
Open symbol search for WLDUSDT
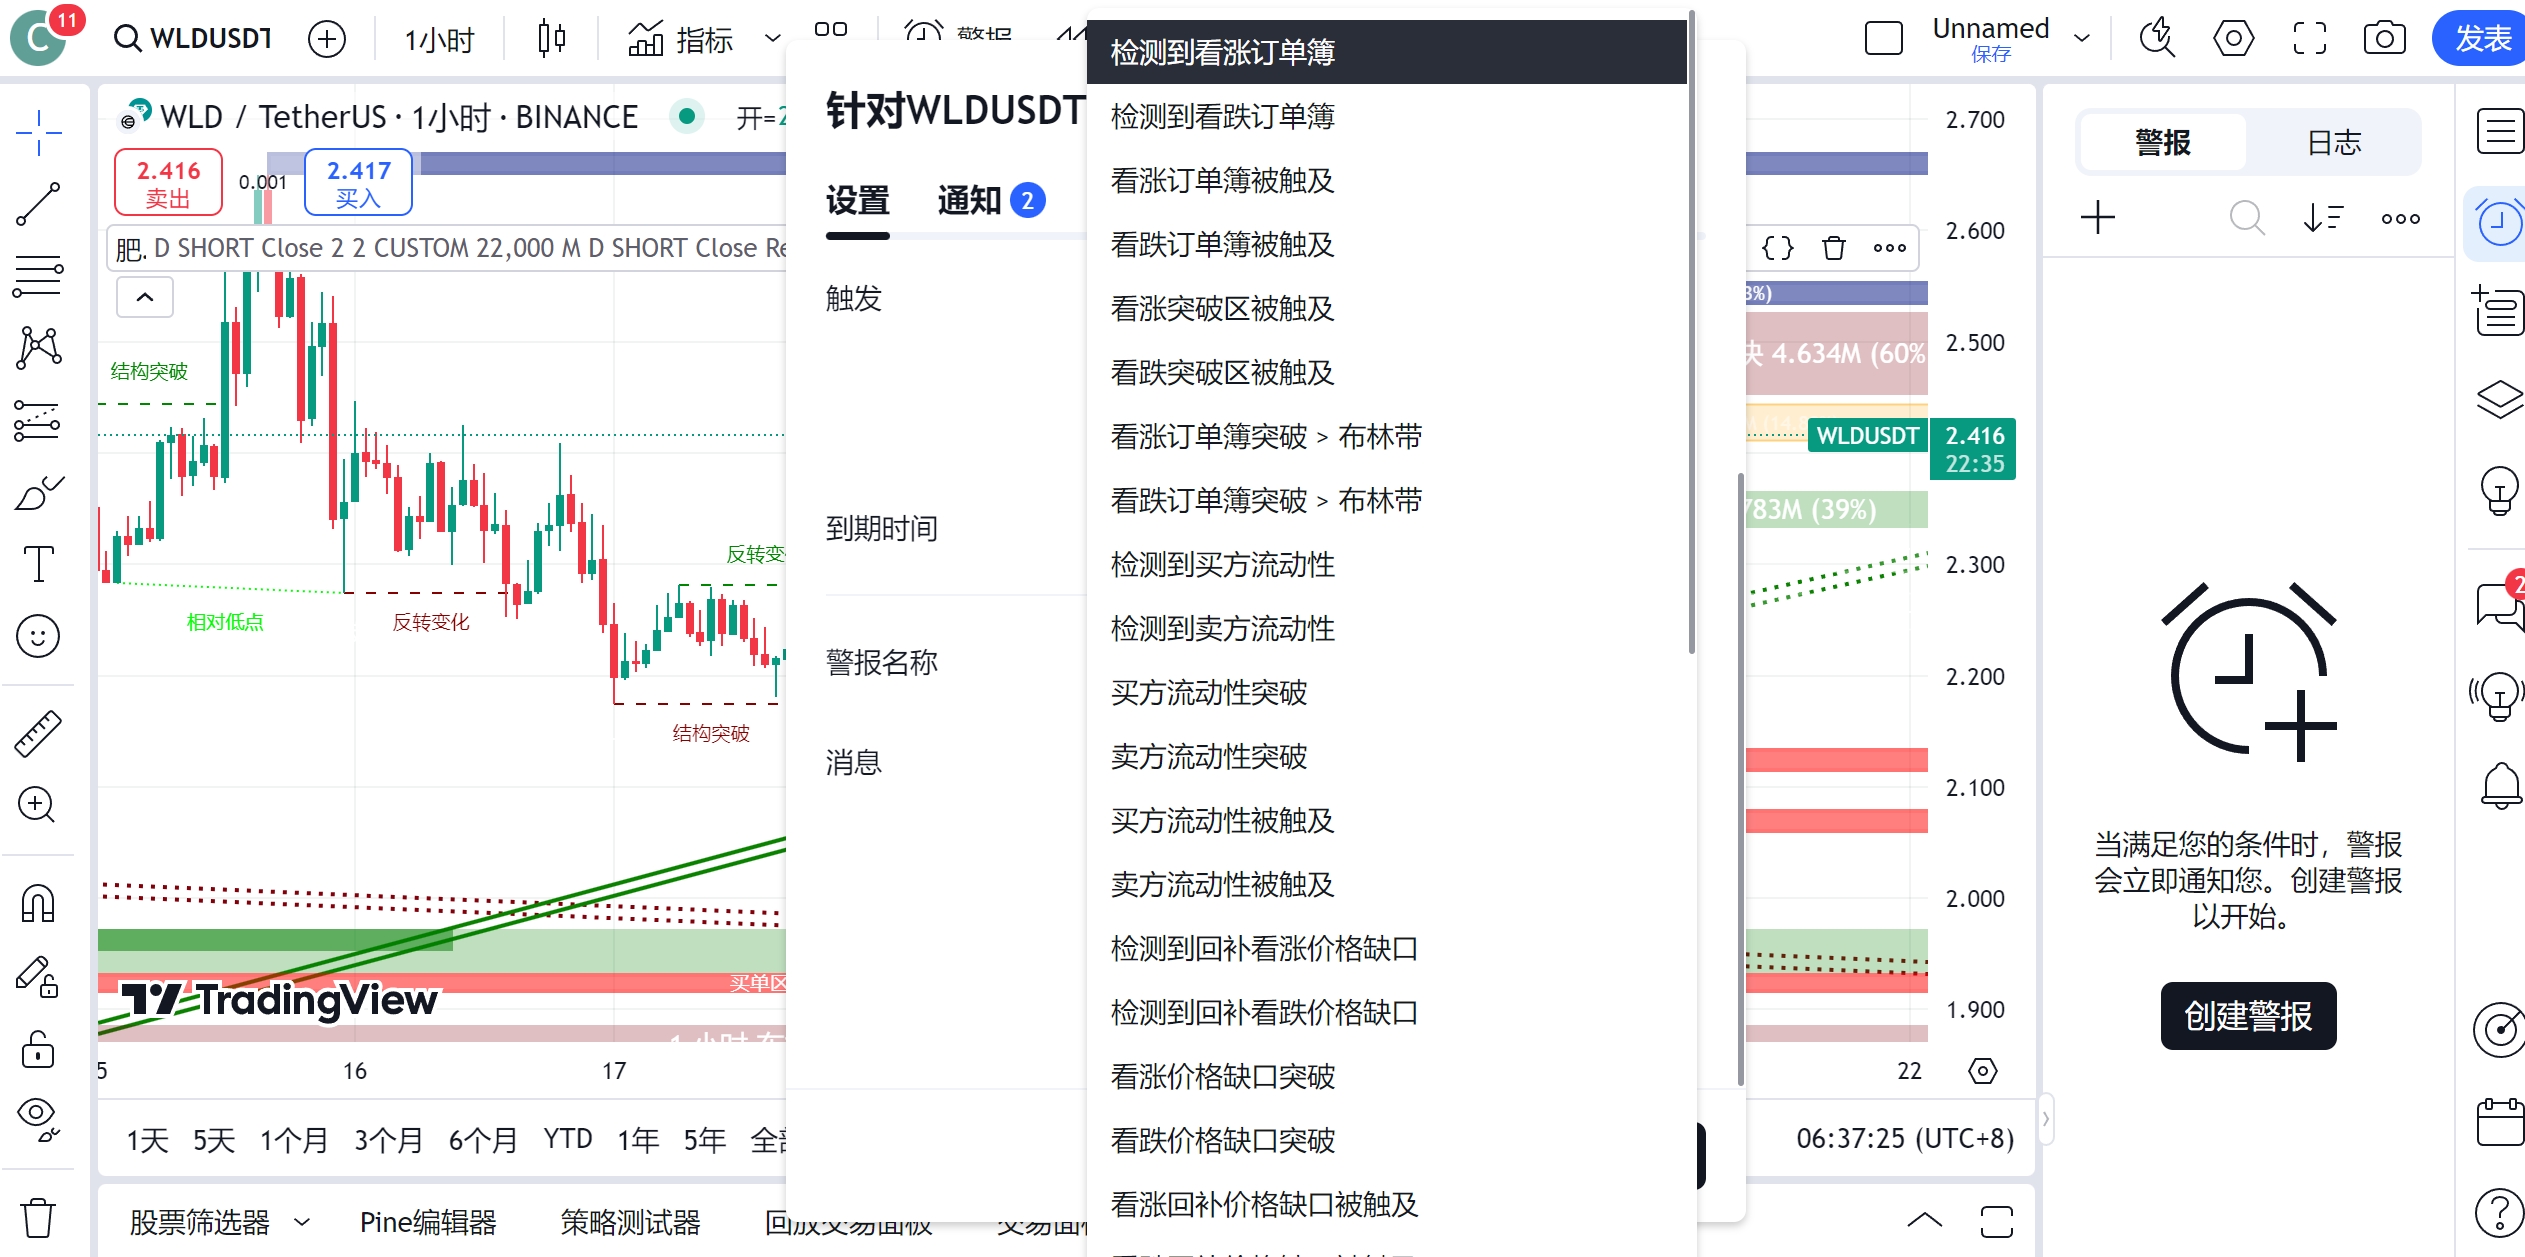[x=193, y=39]
